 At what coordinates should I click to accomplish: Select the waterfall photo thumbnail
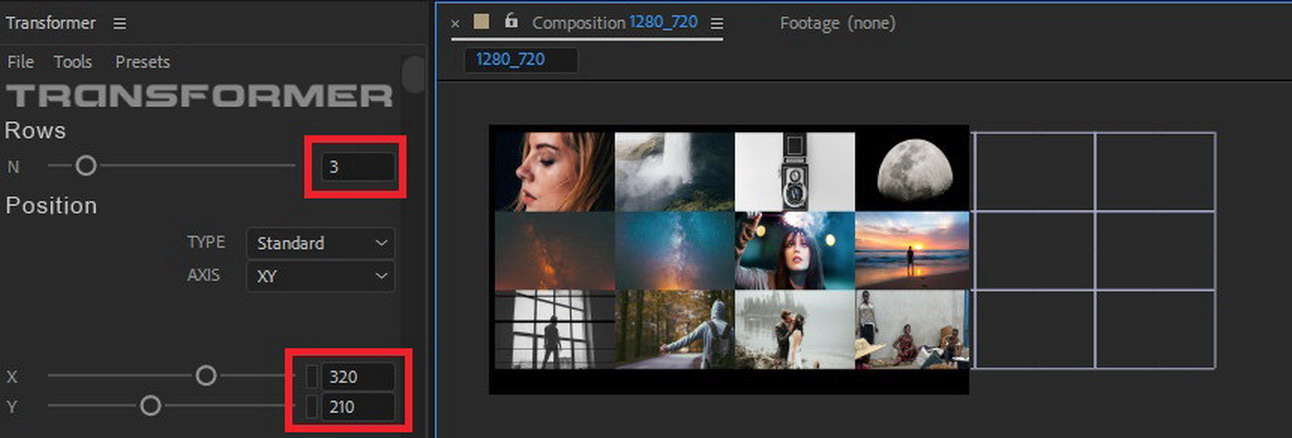click(674, 171)
